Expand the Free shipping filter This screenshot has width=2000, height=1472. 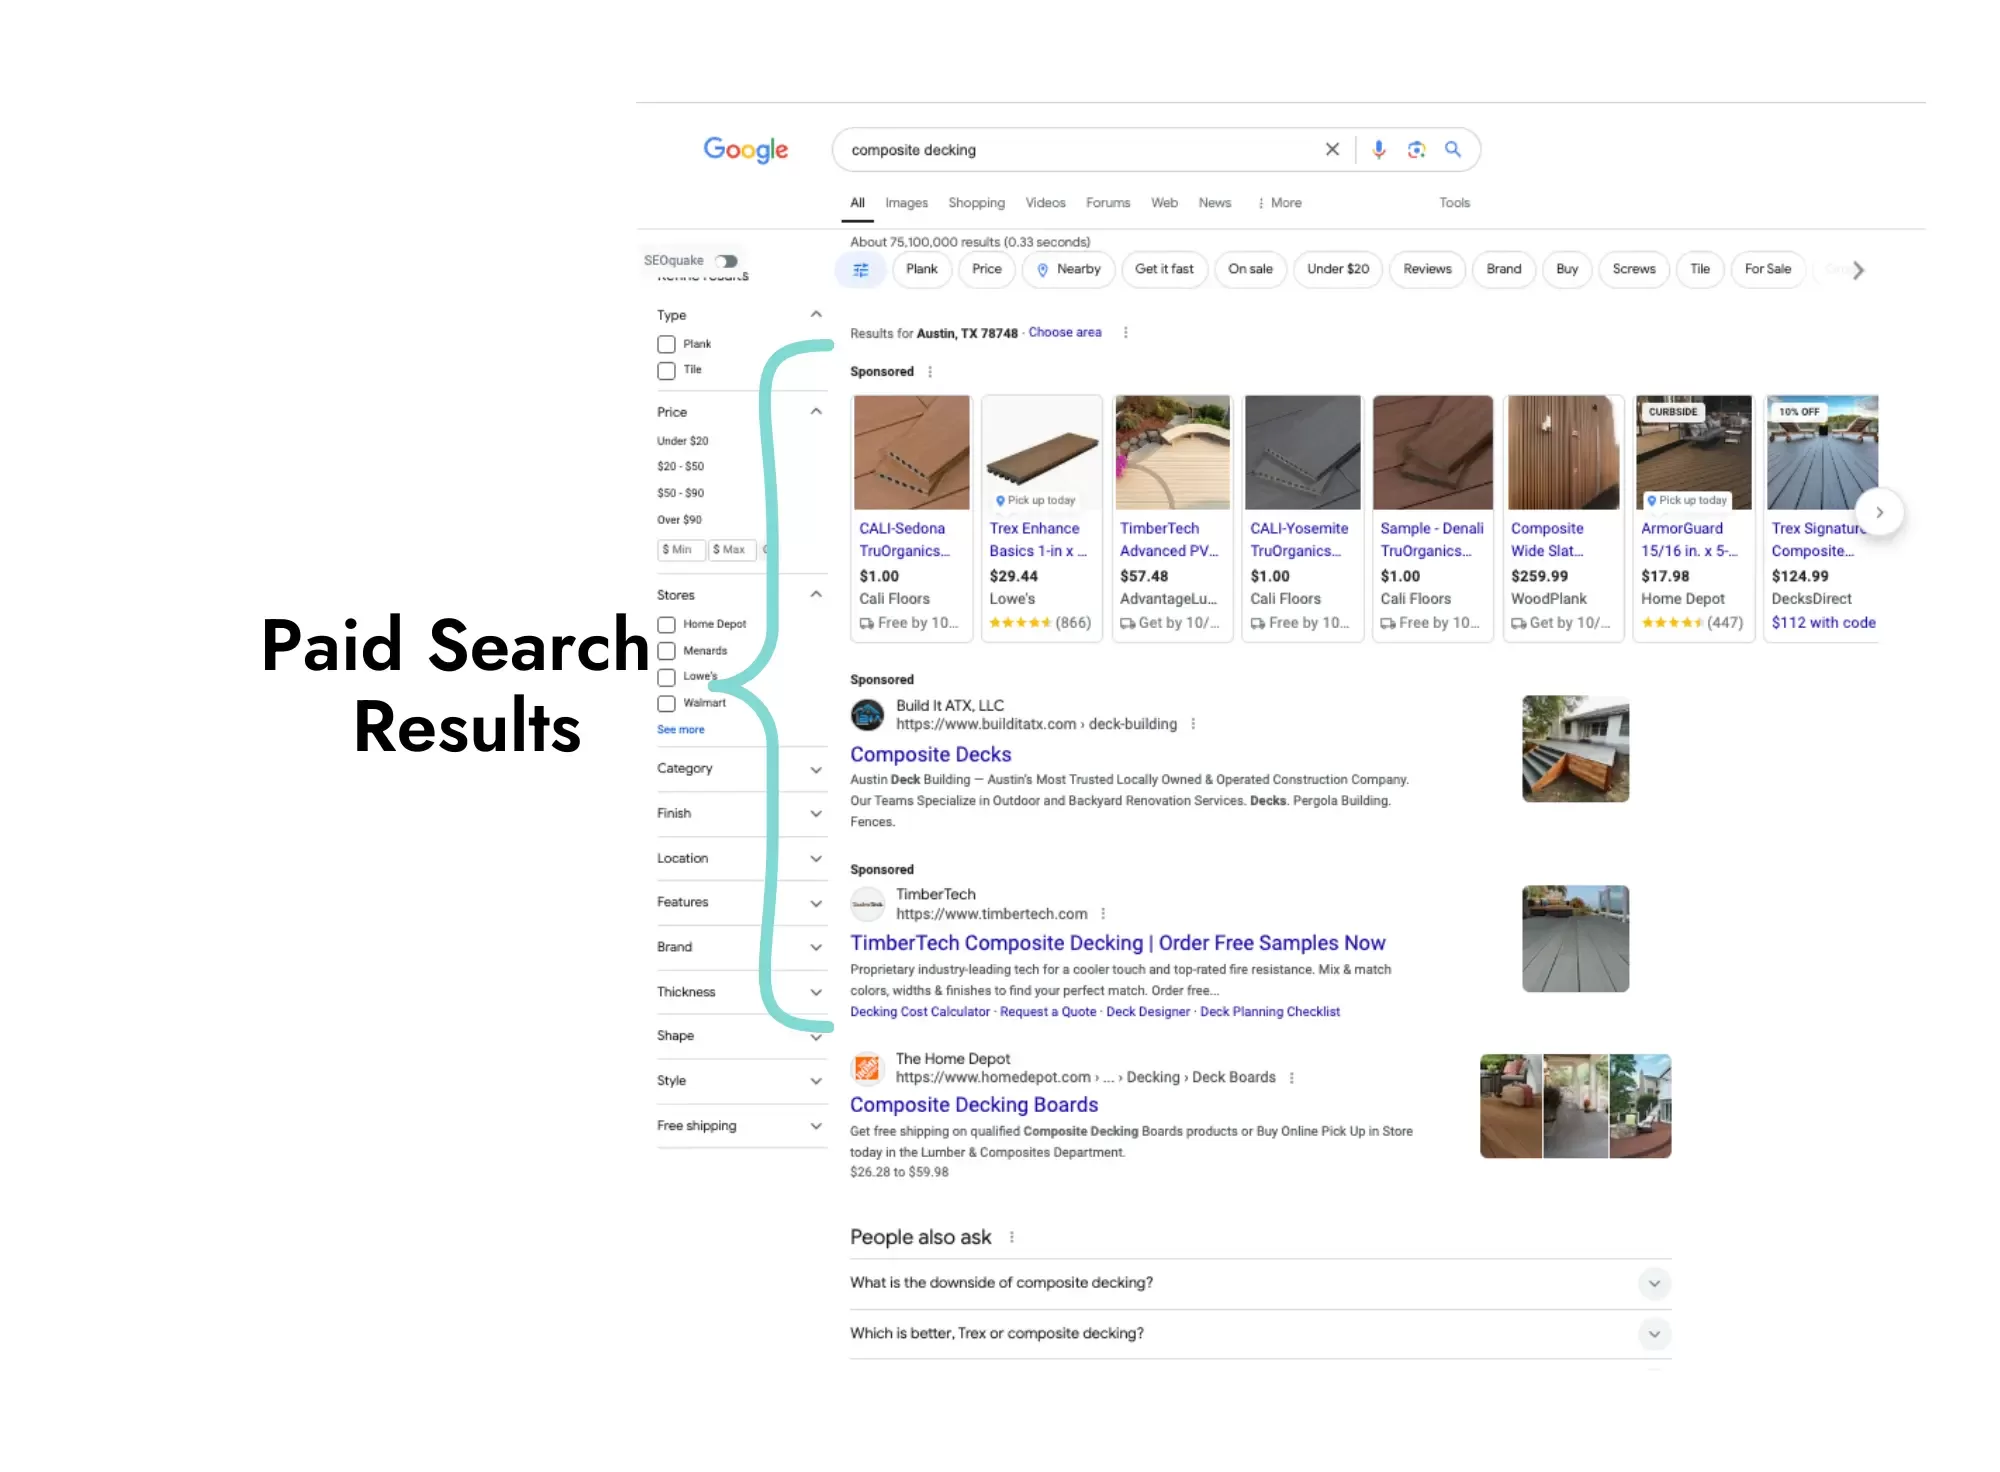[x=816, y=1126]
